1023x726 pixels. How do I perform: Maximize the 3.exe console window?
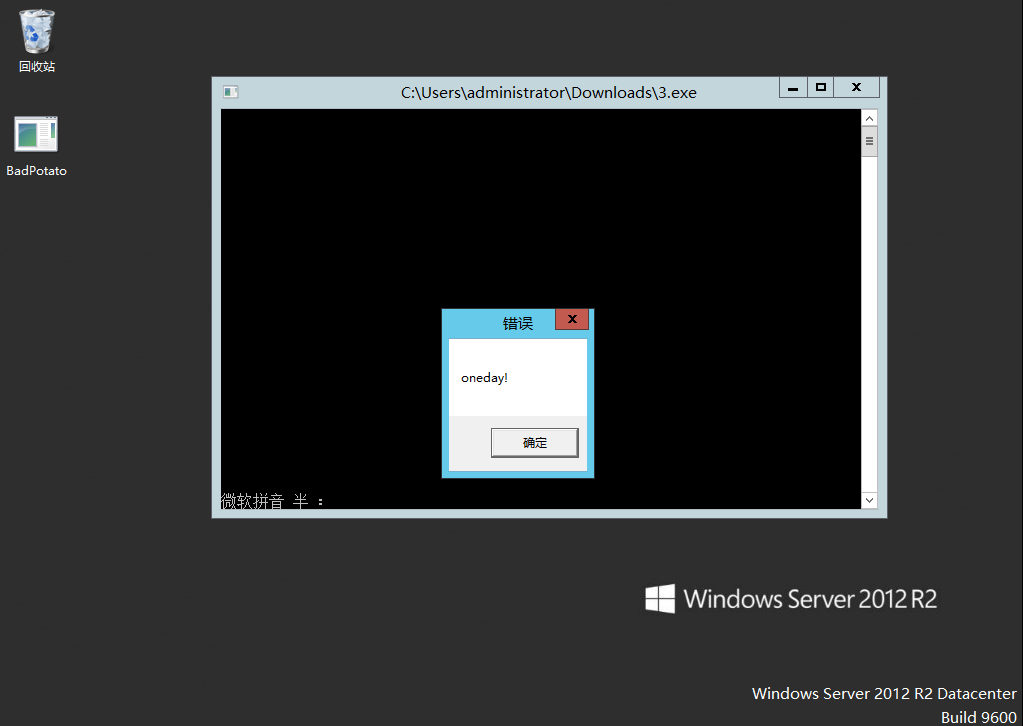(x=821, y=88)
